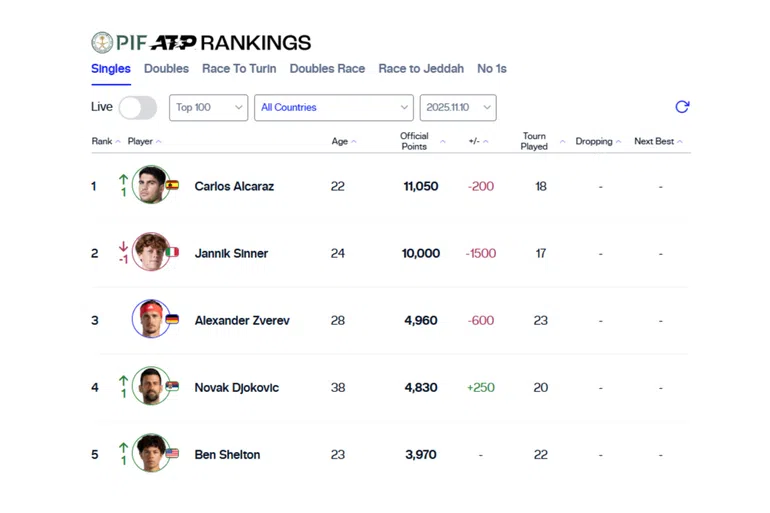Sort by Age column arrow
Viewport: 770px width, 513px height.
click(x=354, y=142)
